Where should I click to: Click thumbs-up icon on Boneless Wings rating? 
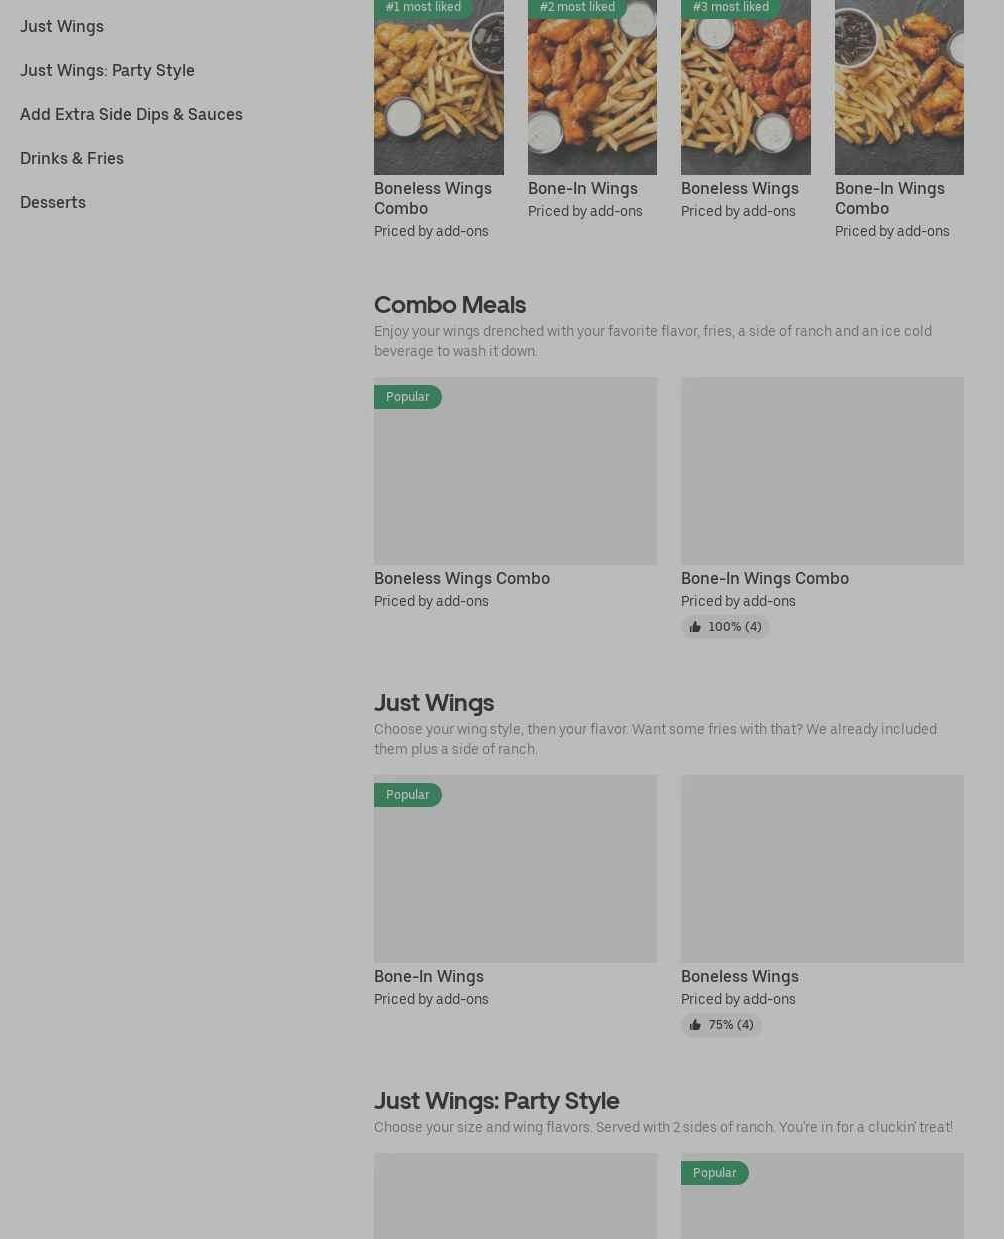pyautogui.click(x=695, y=1025)
